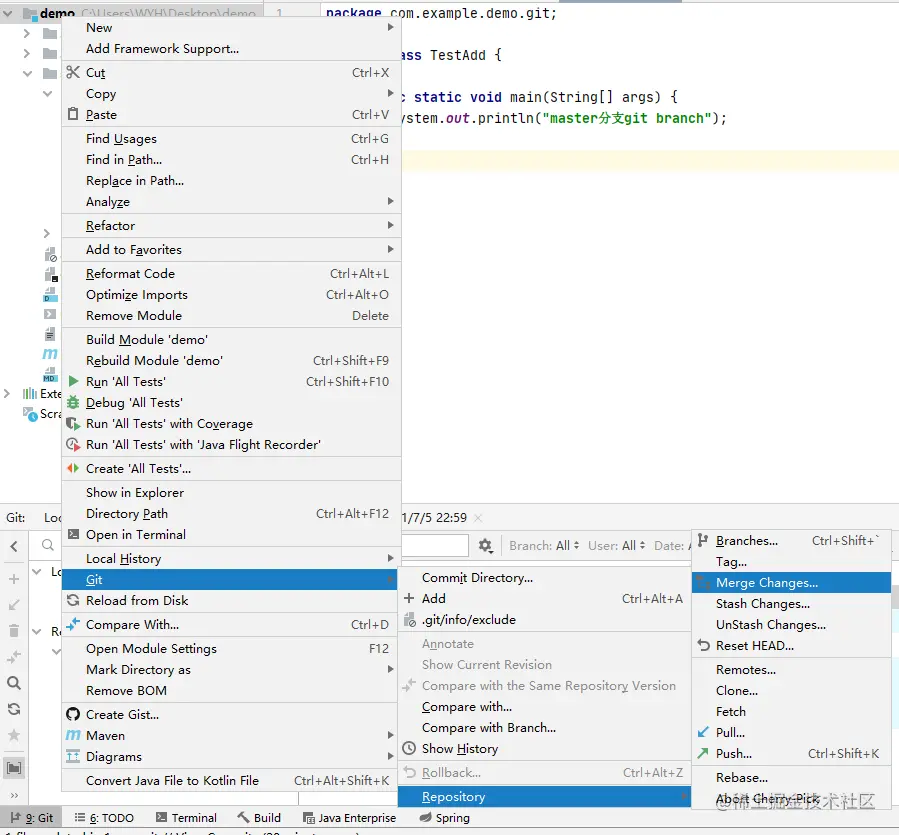Choose Show in Explorer
Viewport: 899px width, 835px height.
[231, 492]
